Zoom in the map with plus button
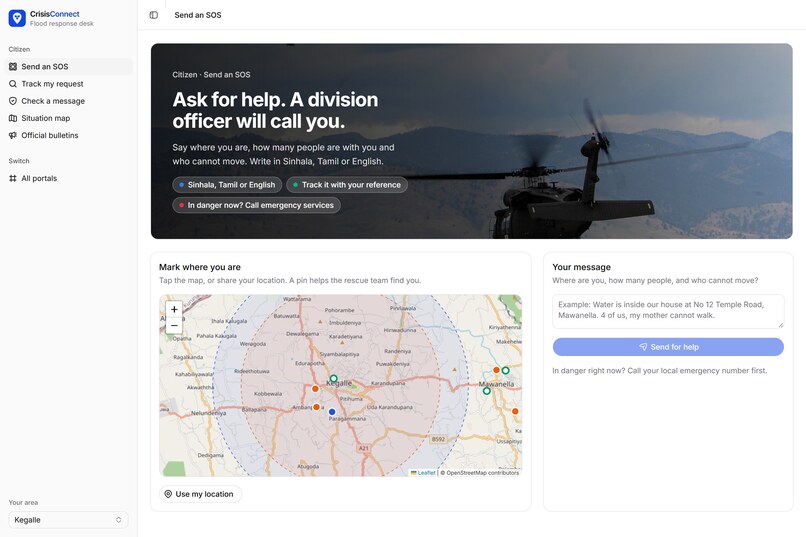Image resolution: width=806 pixels, height=537 pixels. pyautogui.click(x=174, y=309)
